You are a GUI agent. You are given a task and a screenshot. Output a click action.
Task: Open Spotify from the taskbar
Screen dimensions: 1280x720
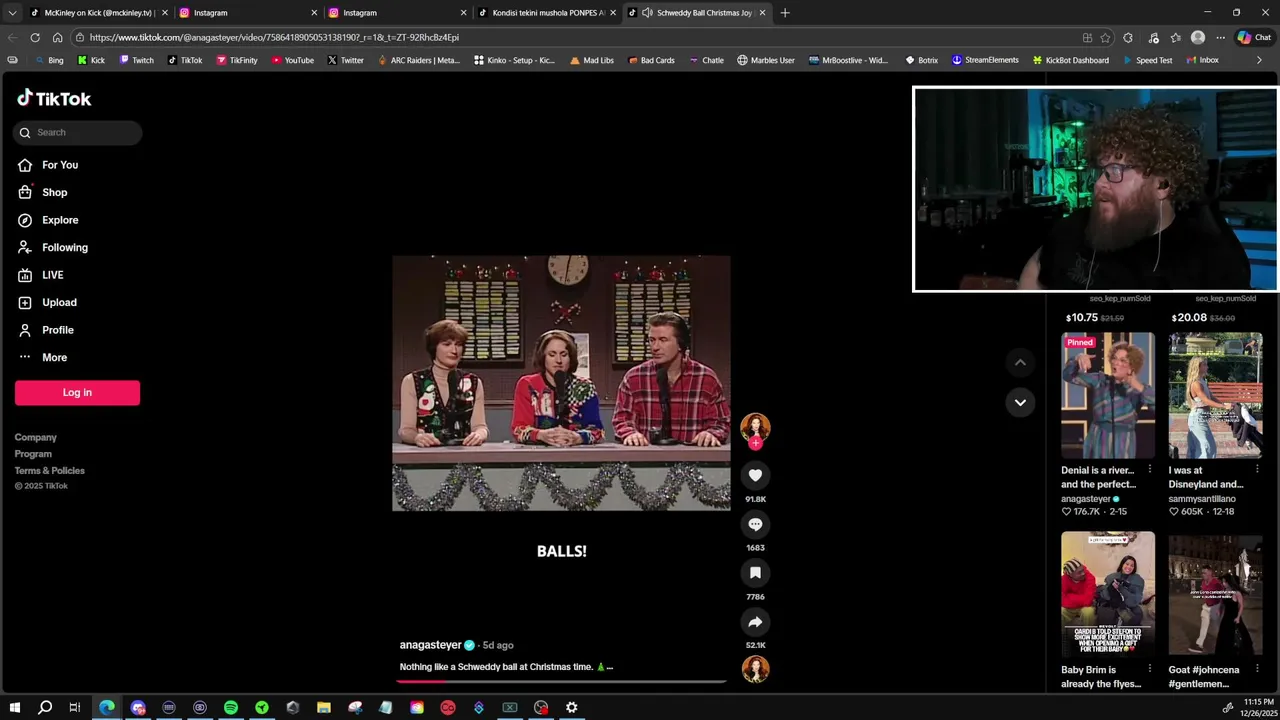tap(231, 708)
